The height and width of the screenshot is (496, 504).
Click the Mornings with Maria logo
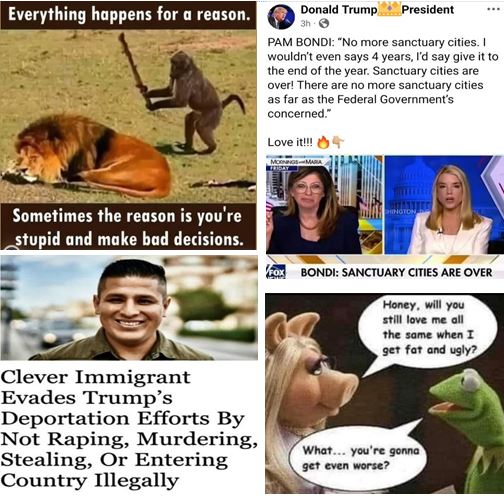click(297, 163)
